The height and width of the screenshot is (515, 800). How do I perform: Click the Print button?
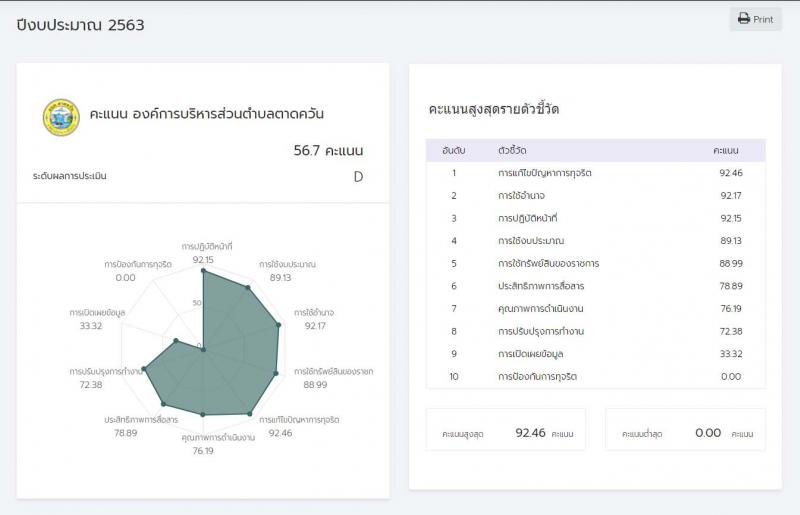(755, 19)
